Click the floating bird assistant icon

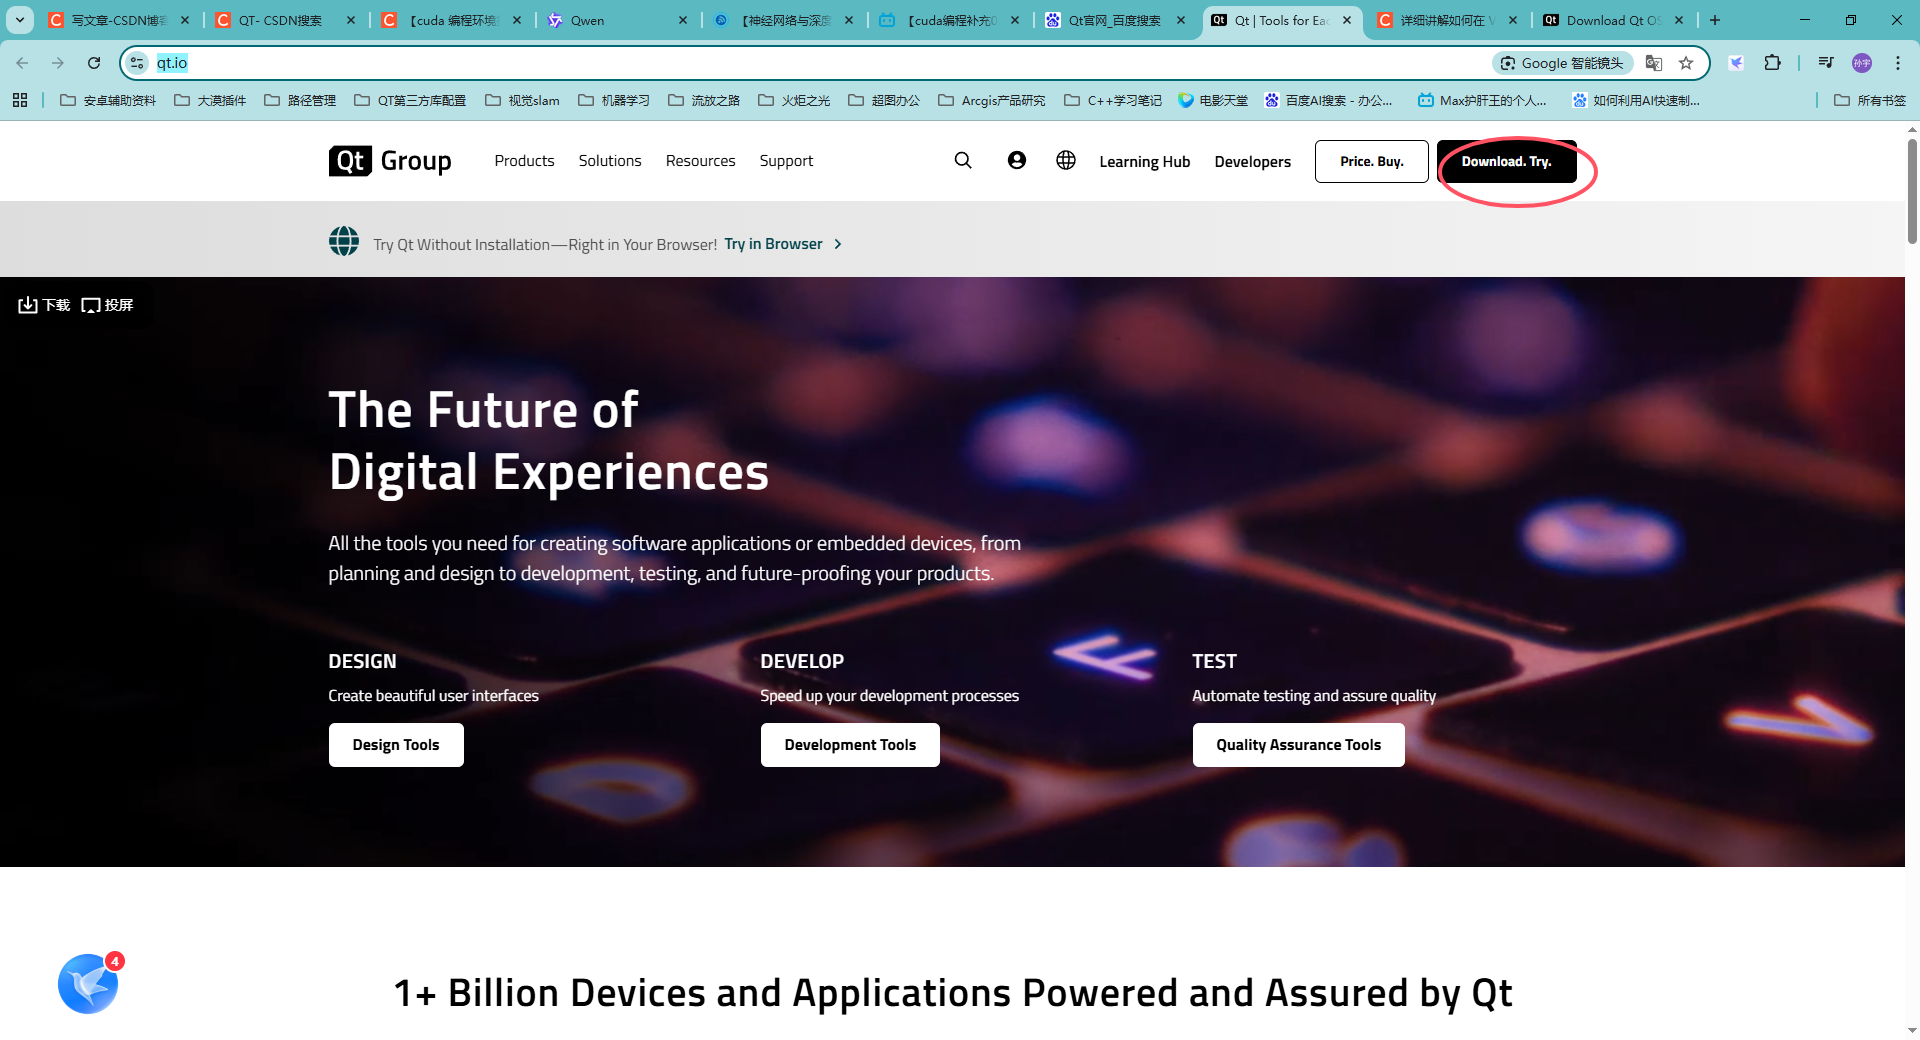88,984
